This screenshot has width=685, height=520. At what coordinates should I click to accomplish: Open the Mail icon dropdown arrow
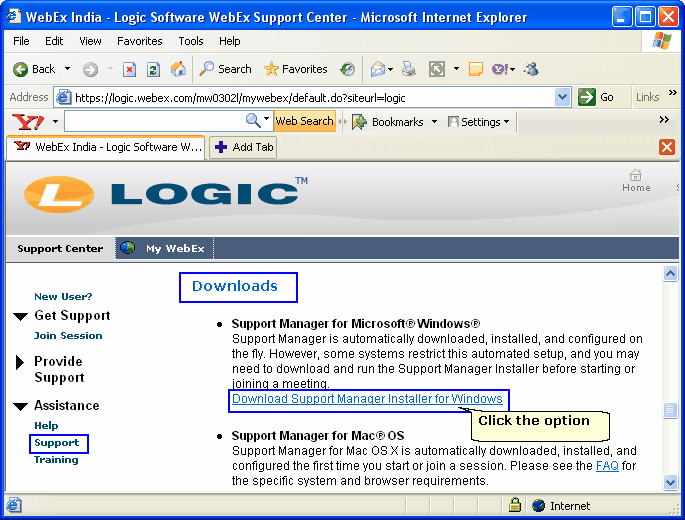(390, 69)
